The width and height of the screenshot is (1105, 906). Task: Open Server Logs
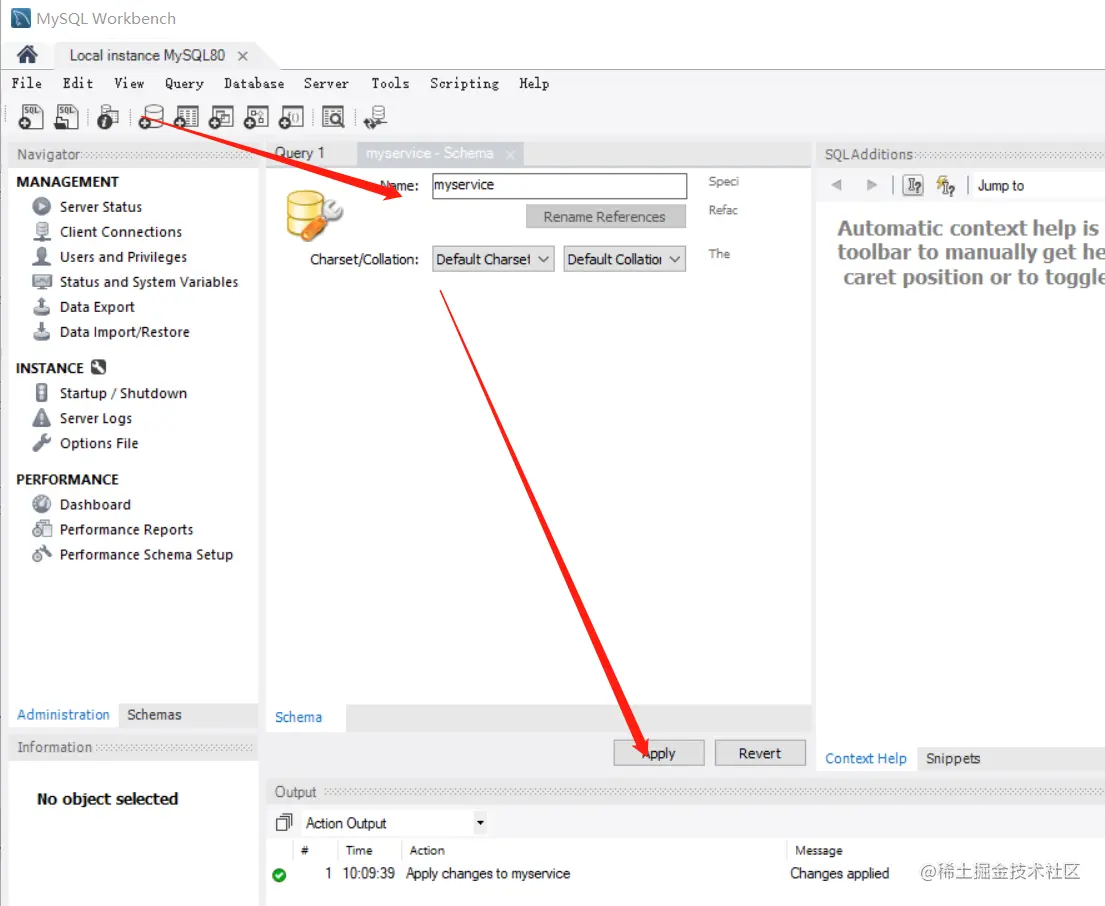pos(96,418)
